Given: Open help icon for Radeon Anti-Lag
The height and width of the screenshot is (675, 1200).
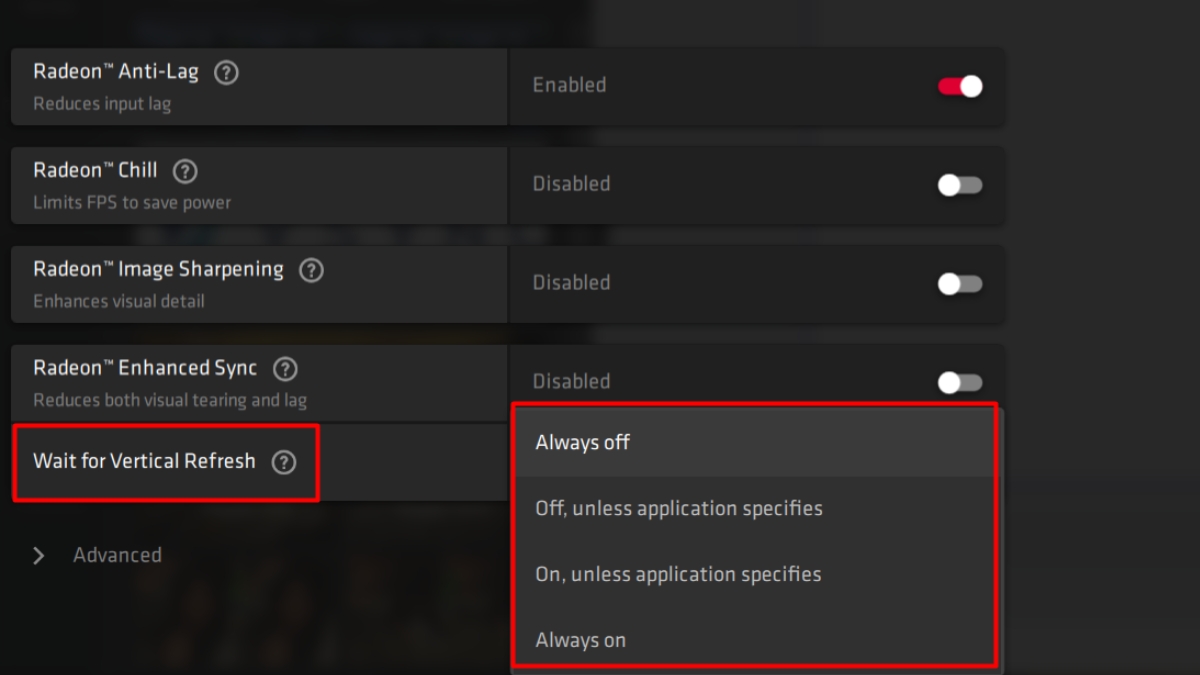Looking at the screenshot, I should click(227, 73).
